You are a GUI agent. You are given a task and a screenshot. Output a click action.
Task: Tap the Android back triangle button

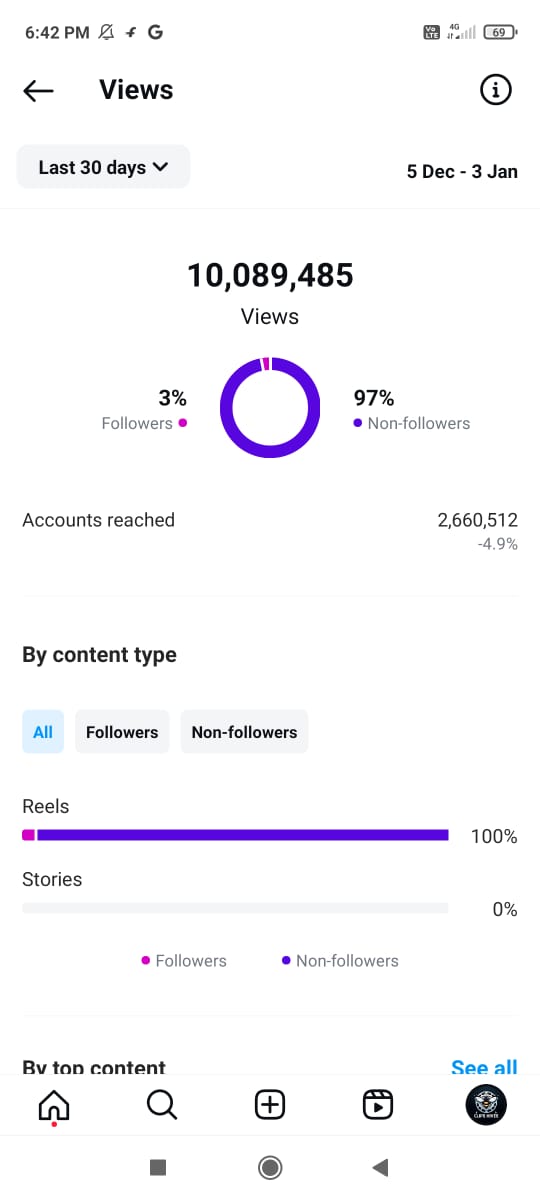coord(380,1167)
